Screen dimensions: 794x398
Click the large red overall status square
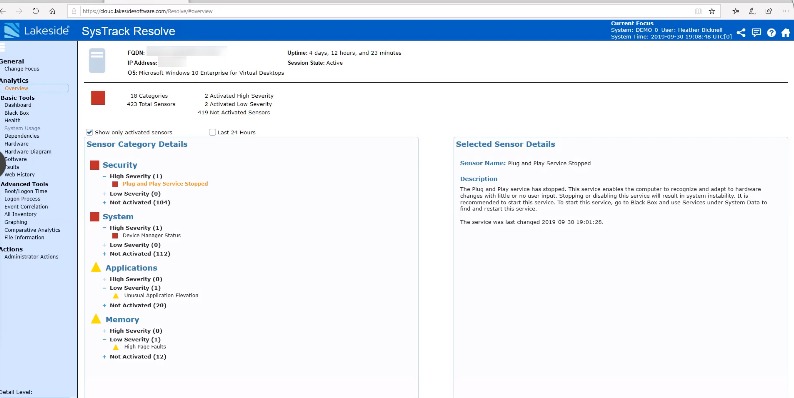click(x=98, y=98)
